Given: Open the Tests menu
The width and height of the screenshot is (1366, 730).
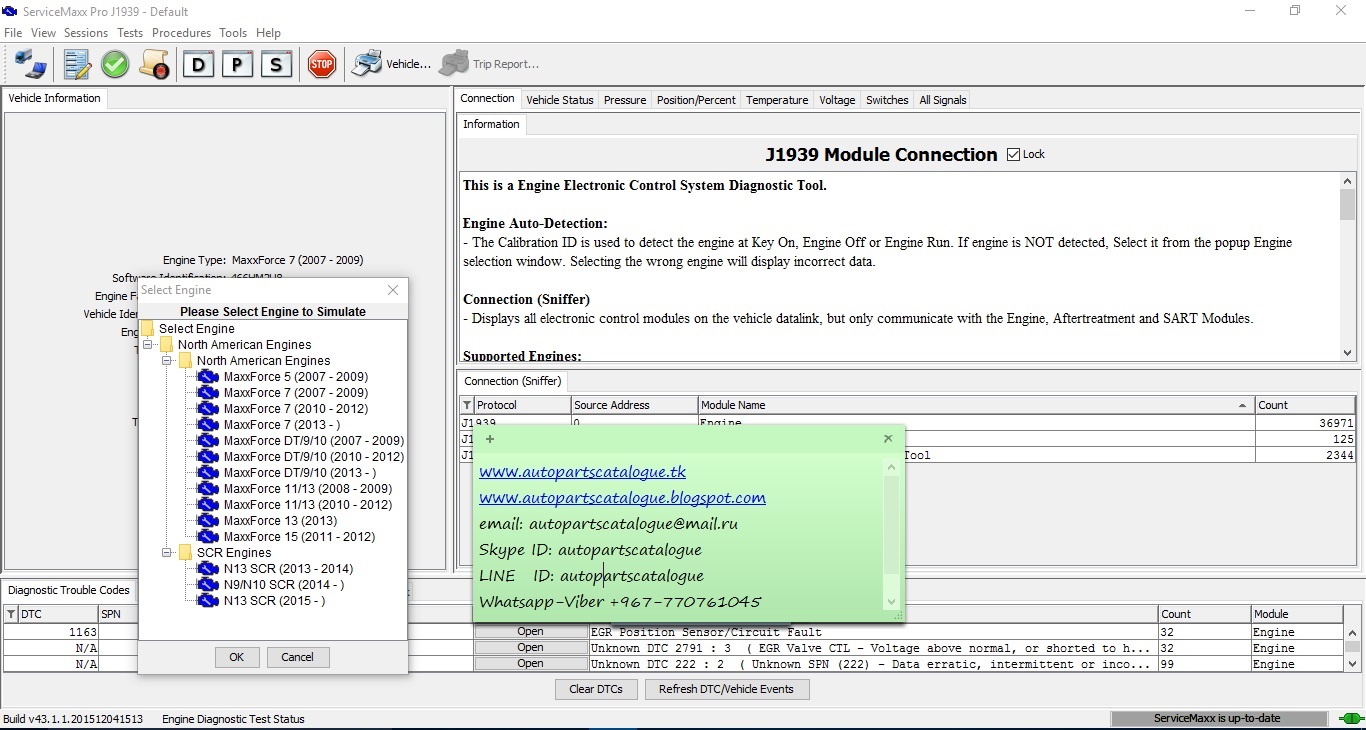Looking at the screenshot, I should point(130,33).
